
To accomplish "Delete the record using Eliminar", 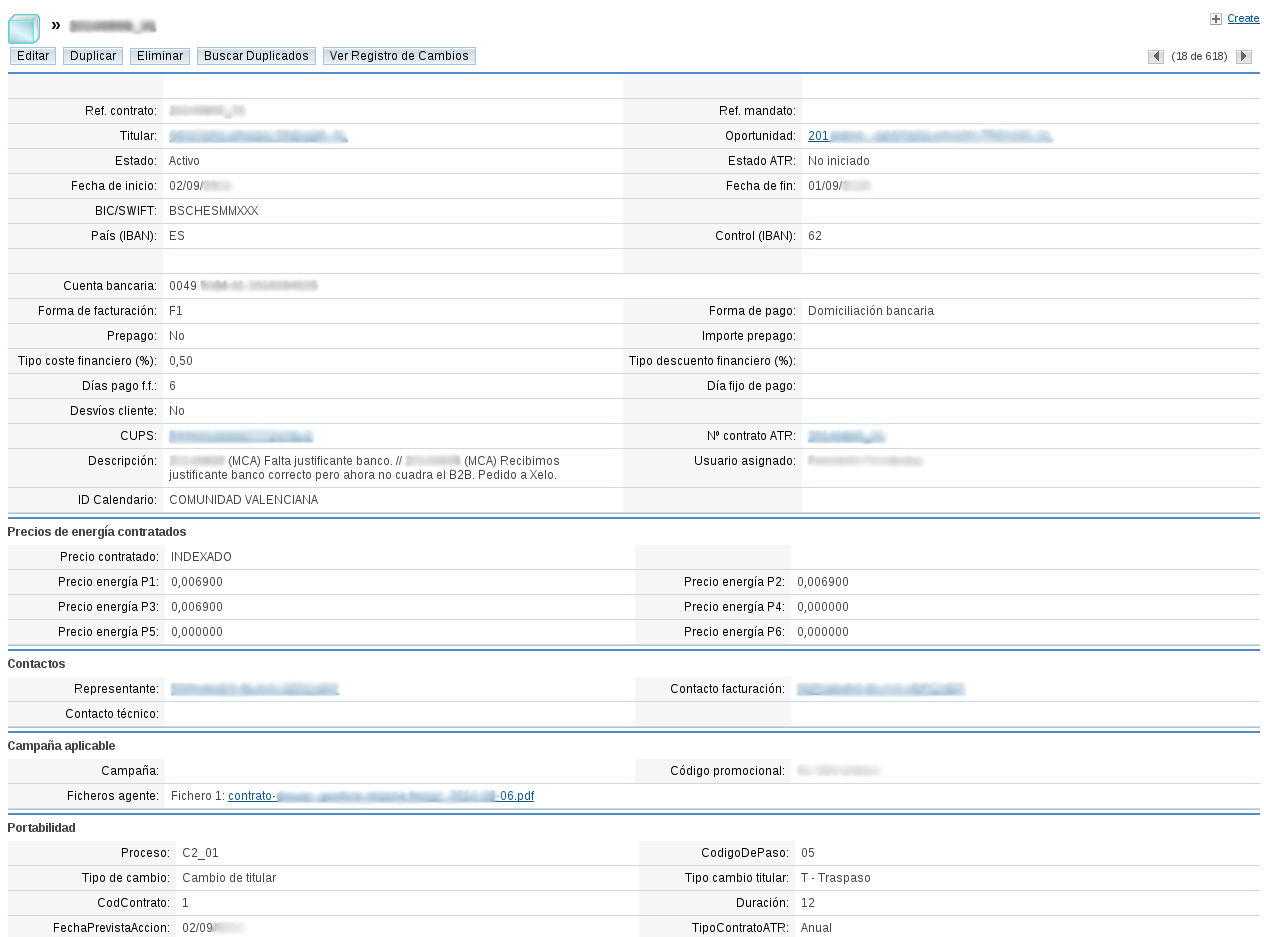I will (x=159, y=55).
